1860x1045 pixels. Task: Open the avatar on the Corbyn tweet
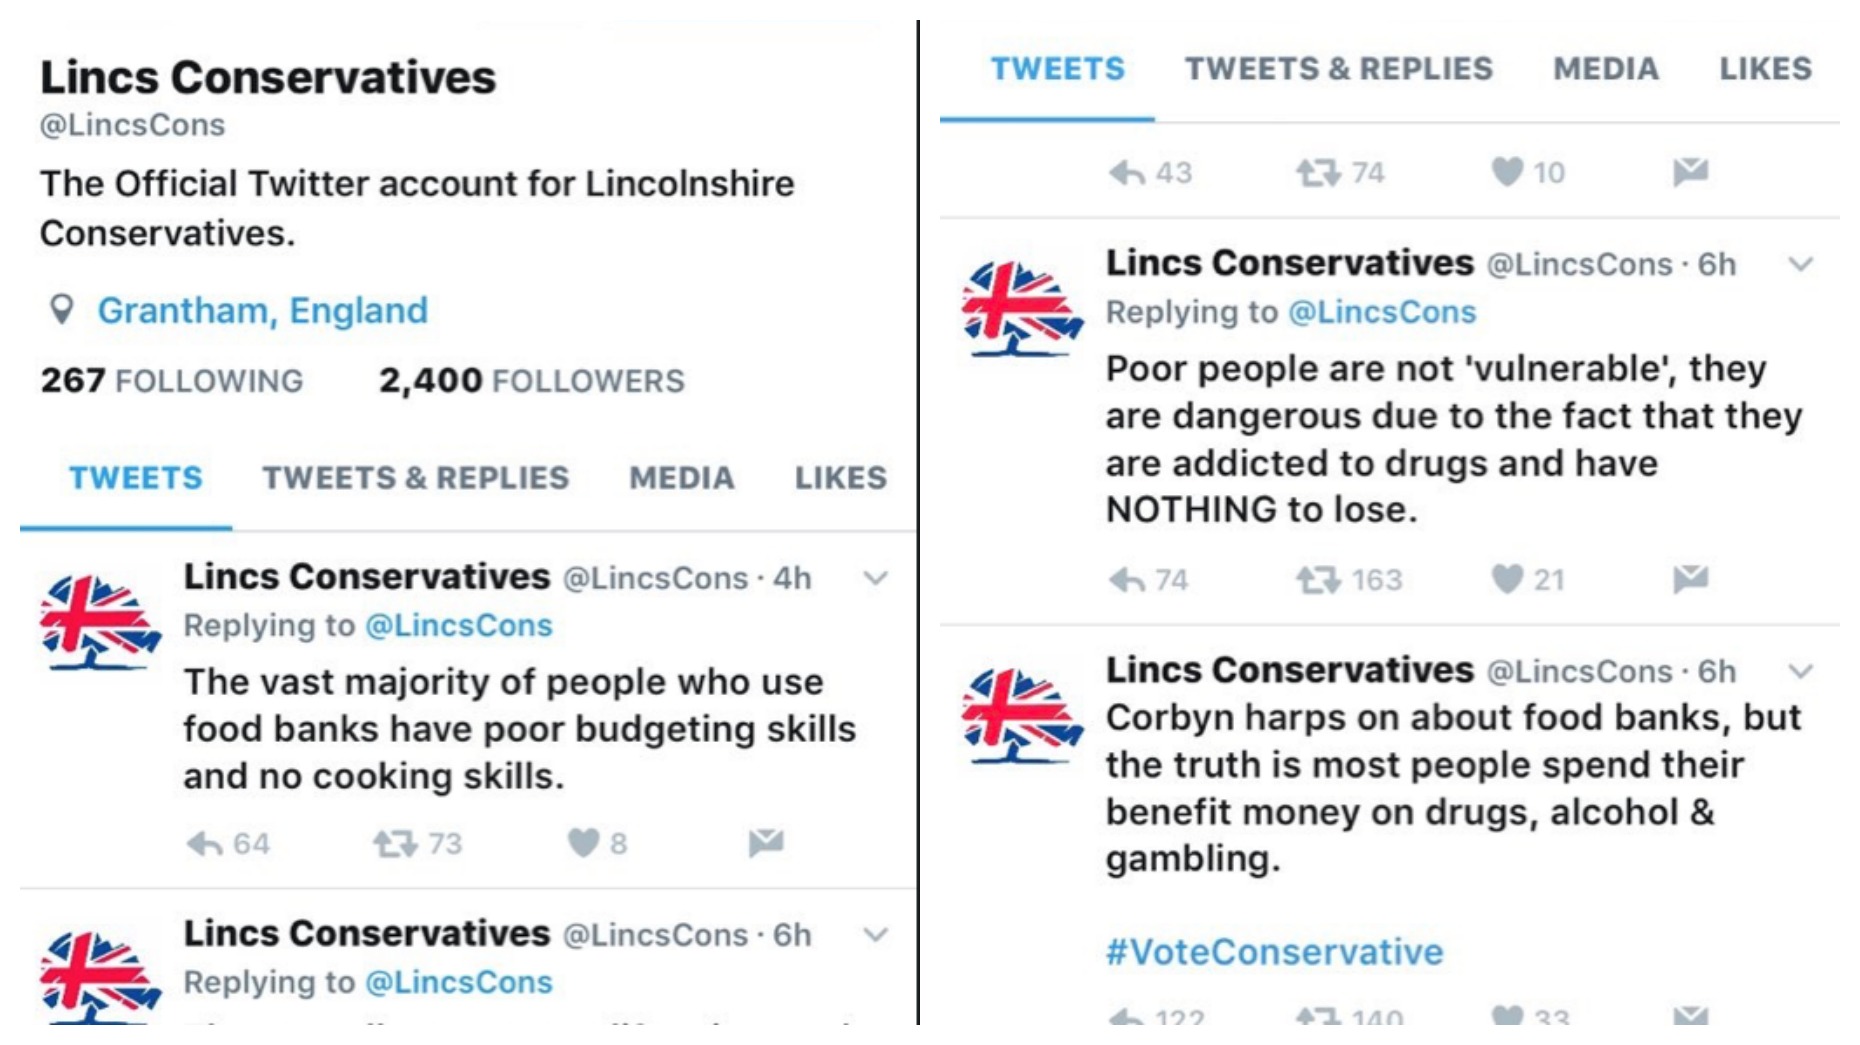click(1021, 716)
